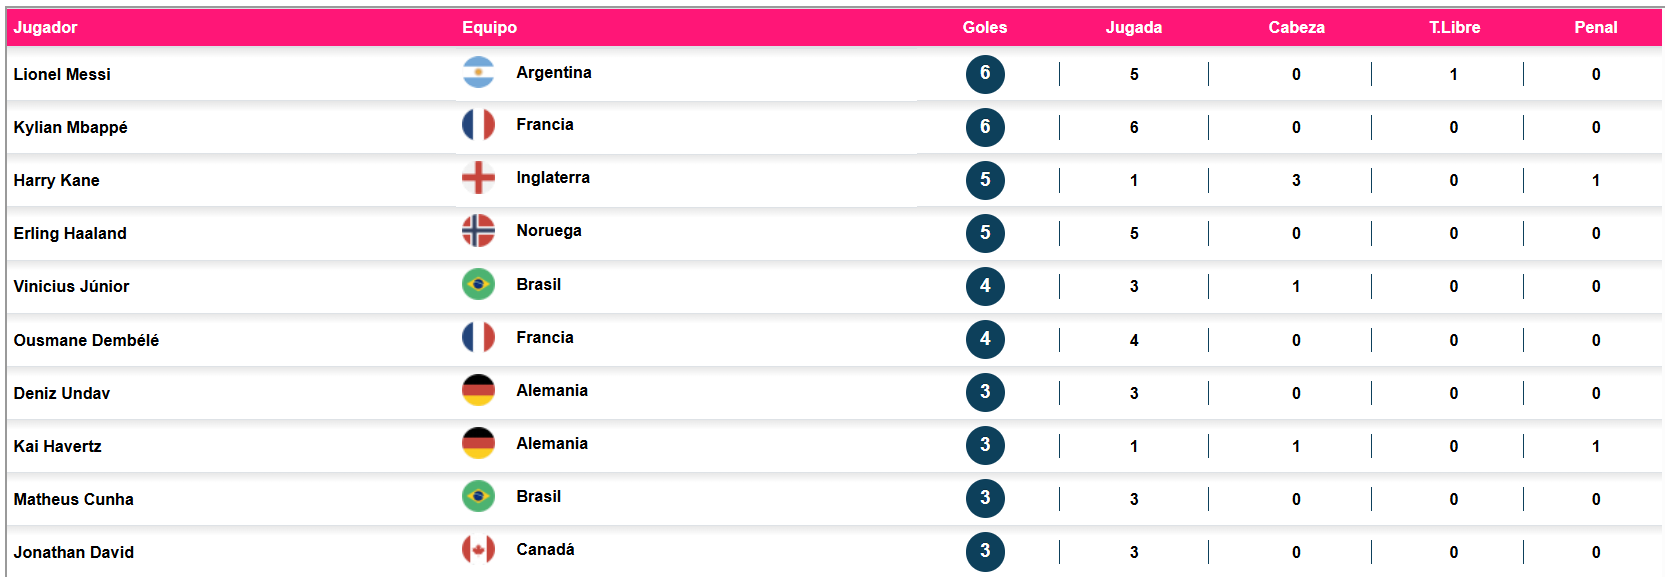Click Harry Kane's 5 goals badge
This screenshot has width=1665, height=577.
click(x=985, y=180)
